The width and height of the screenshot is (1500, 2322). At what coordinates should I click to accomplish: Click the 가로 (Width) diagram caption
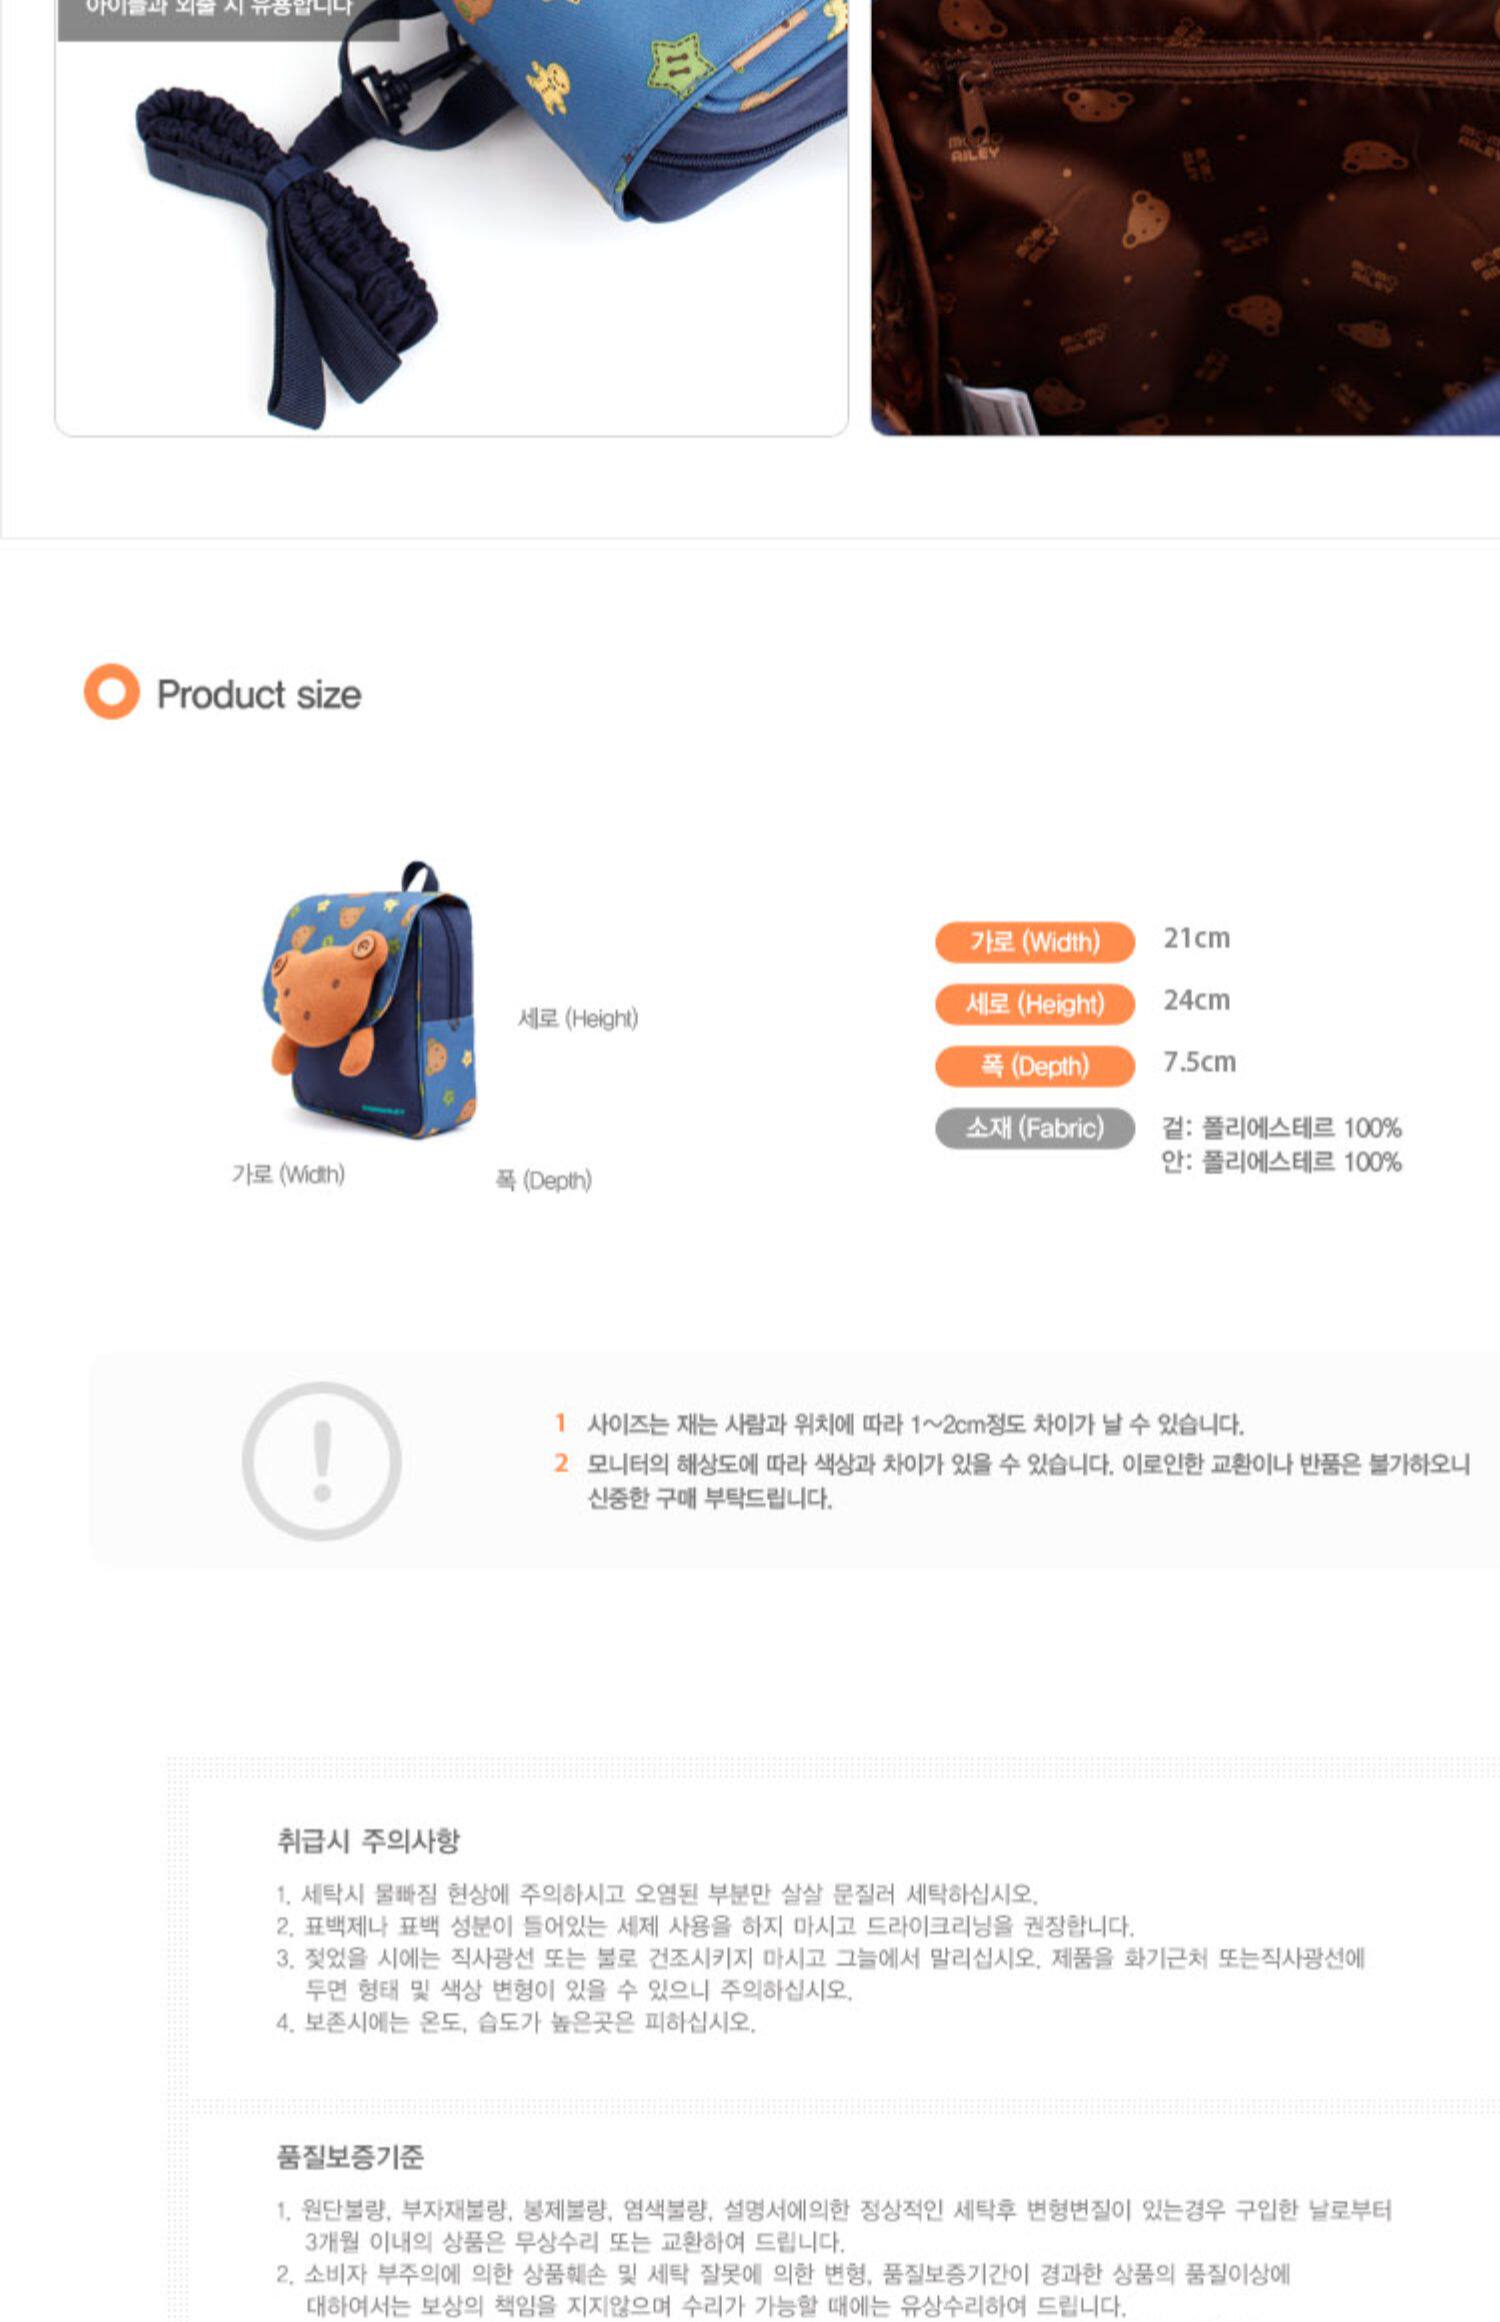click(x=288, y=1174)
